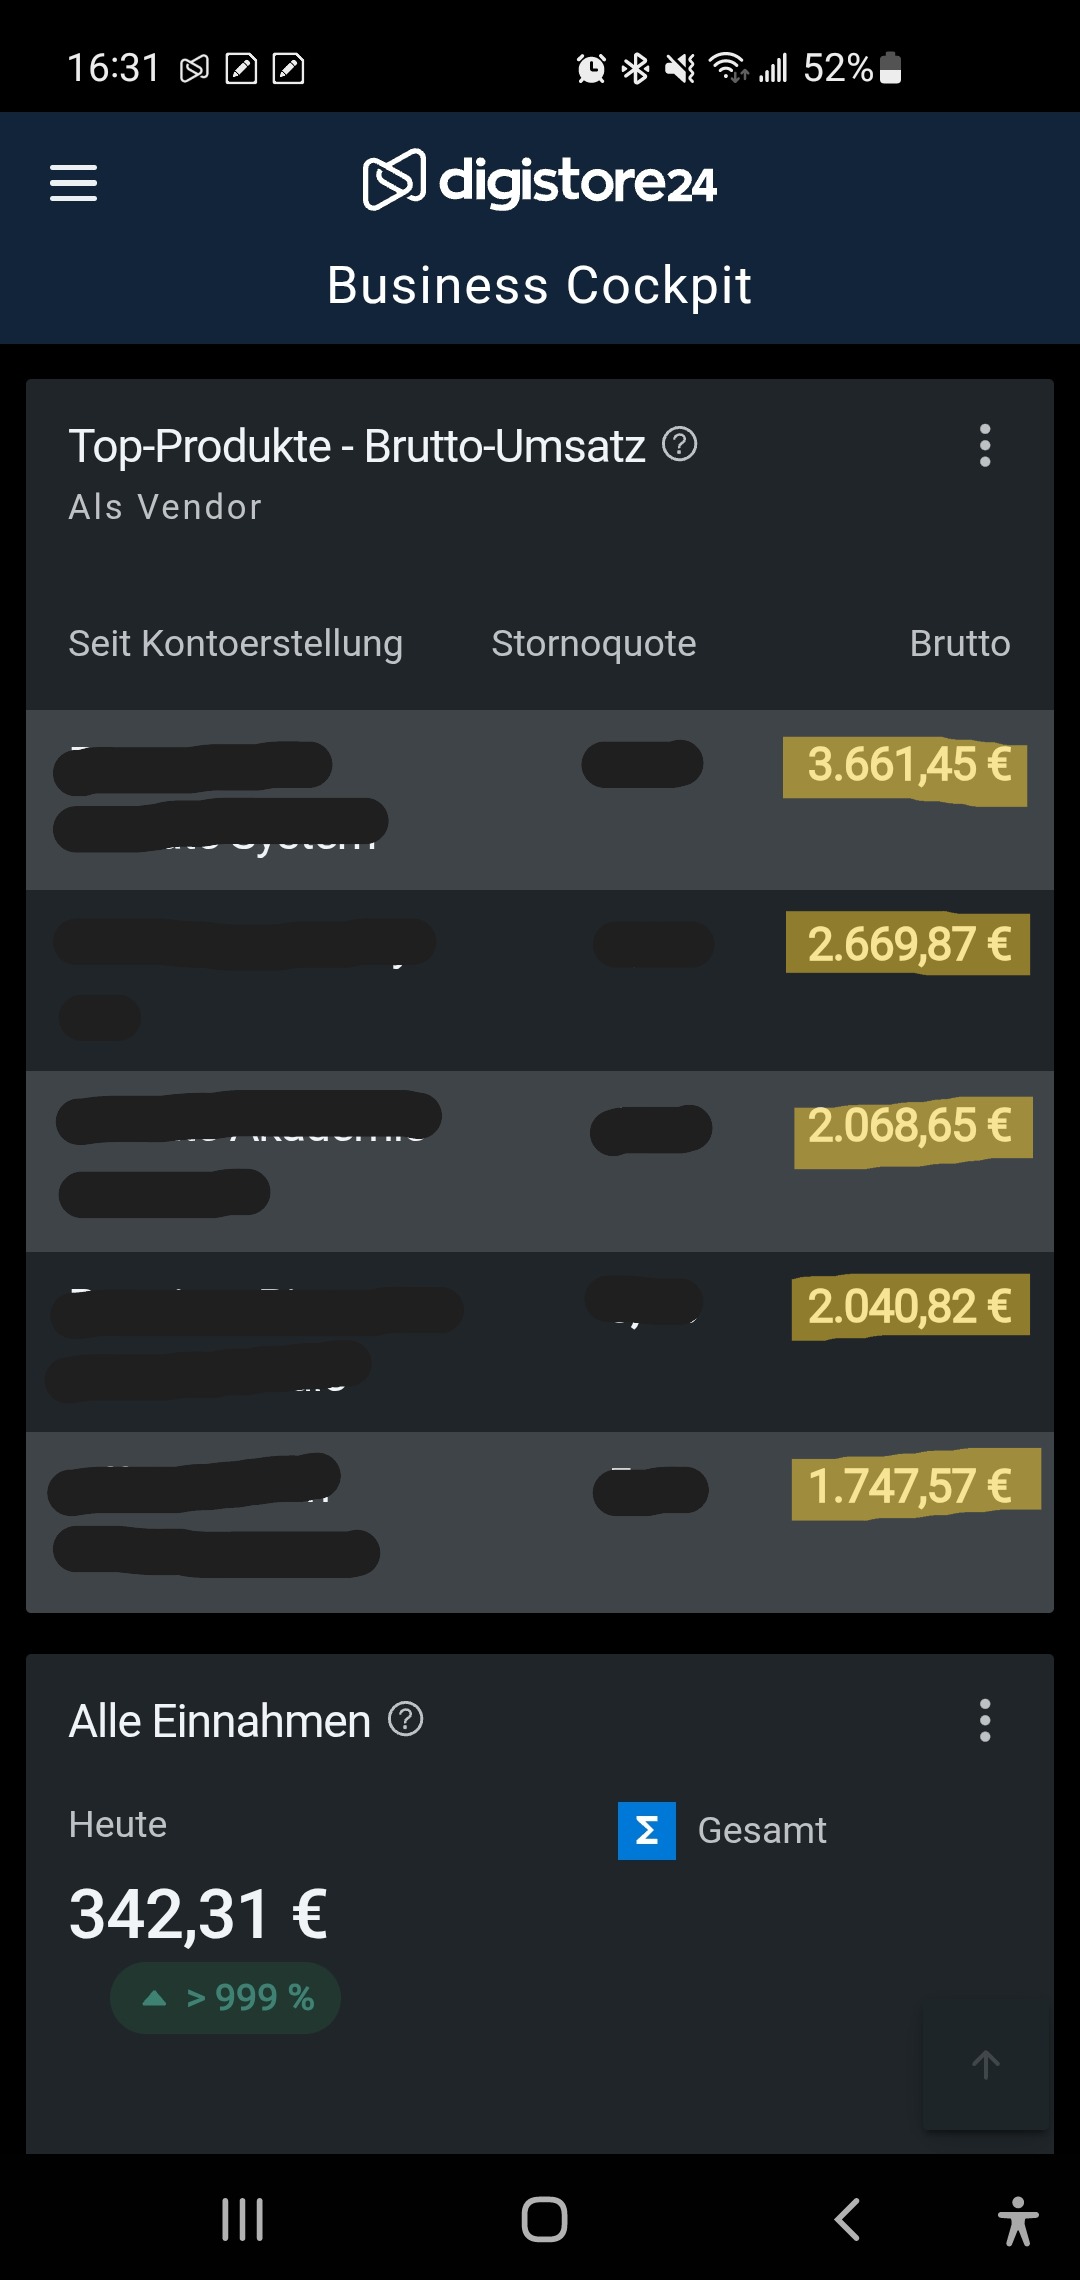Open product row with 3.661,45 € revenue

click(x=540, y=800)
